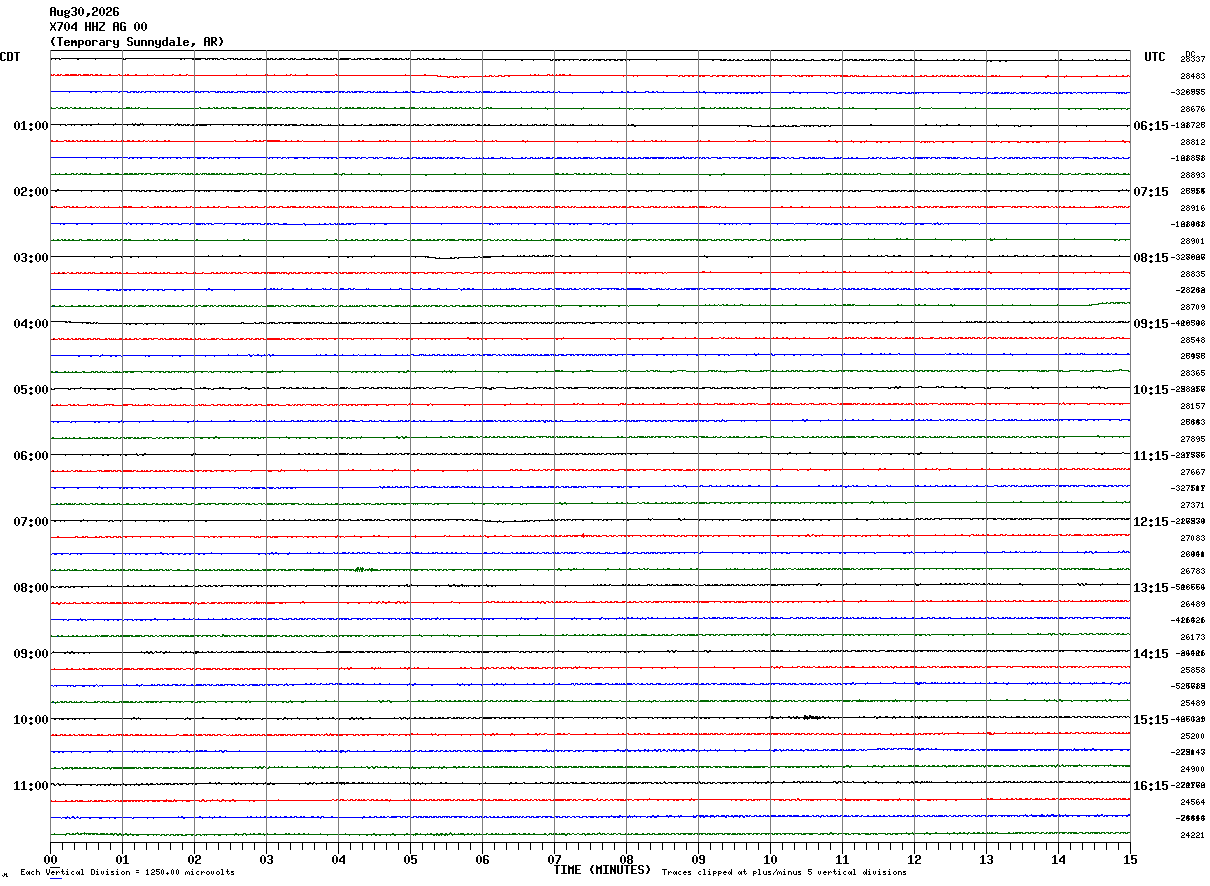Select the 16:15 UTC row label

1150,786
